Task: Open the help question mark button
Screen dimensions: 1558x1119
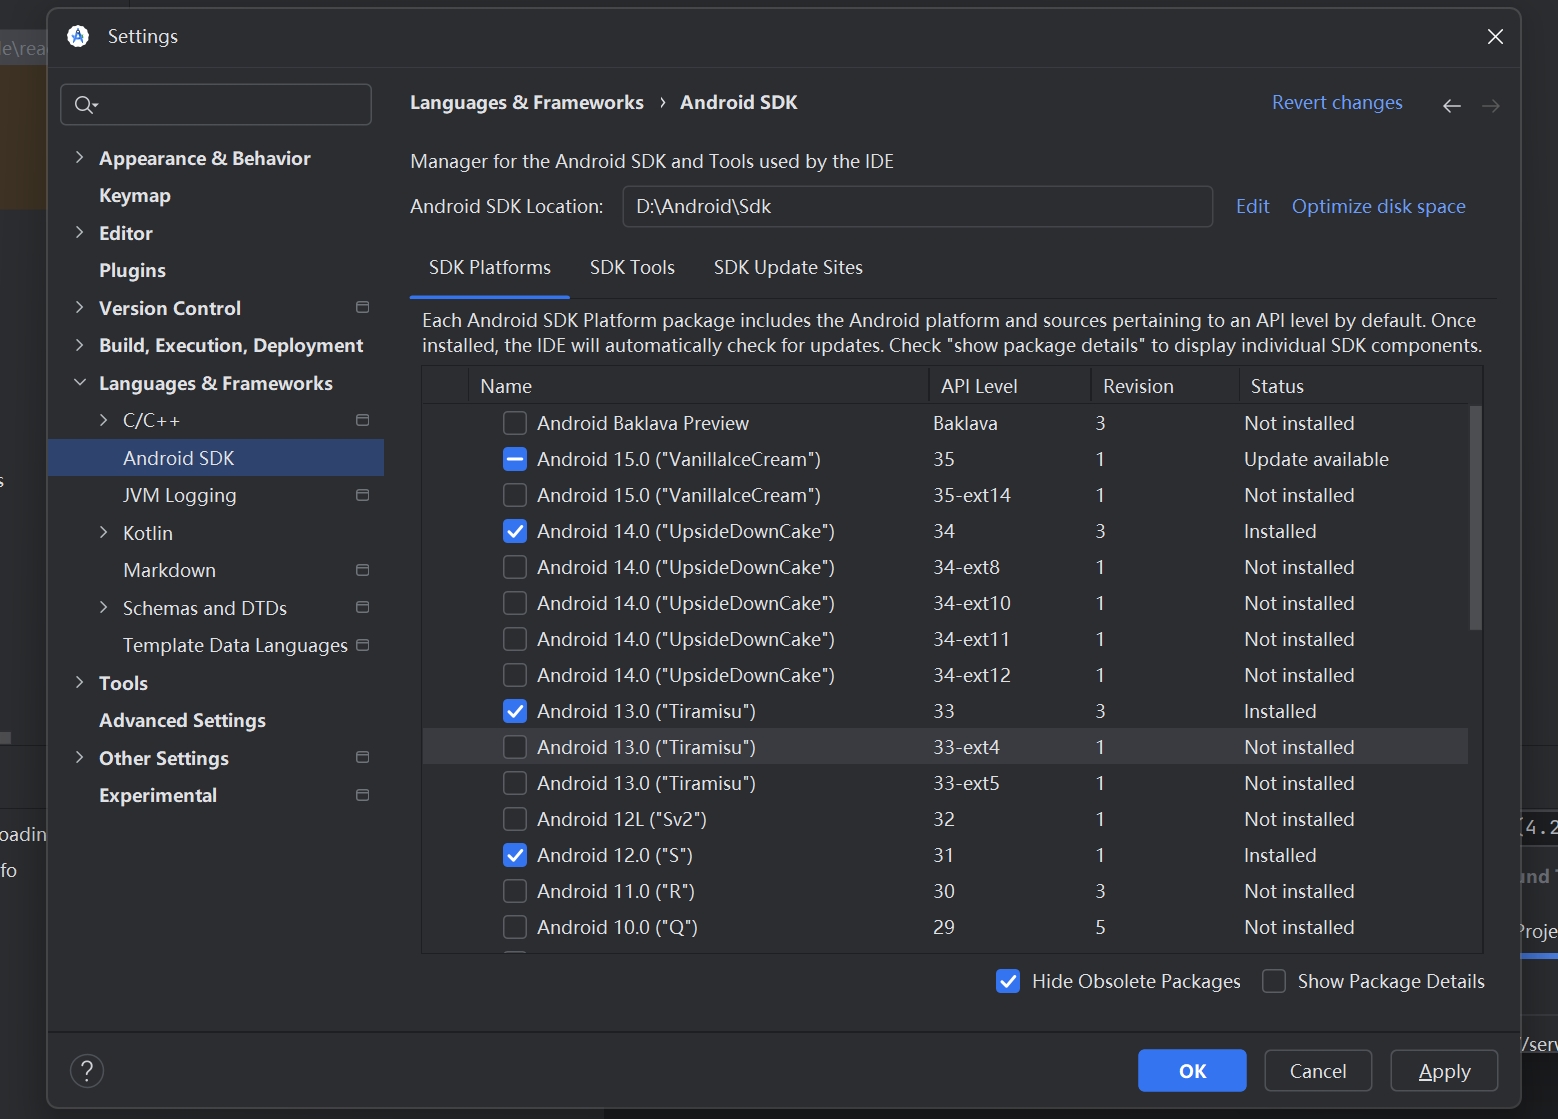Action: coord(87,1071)
